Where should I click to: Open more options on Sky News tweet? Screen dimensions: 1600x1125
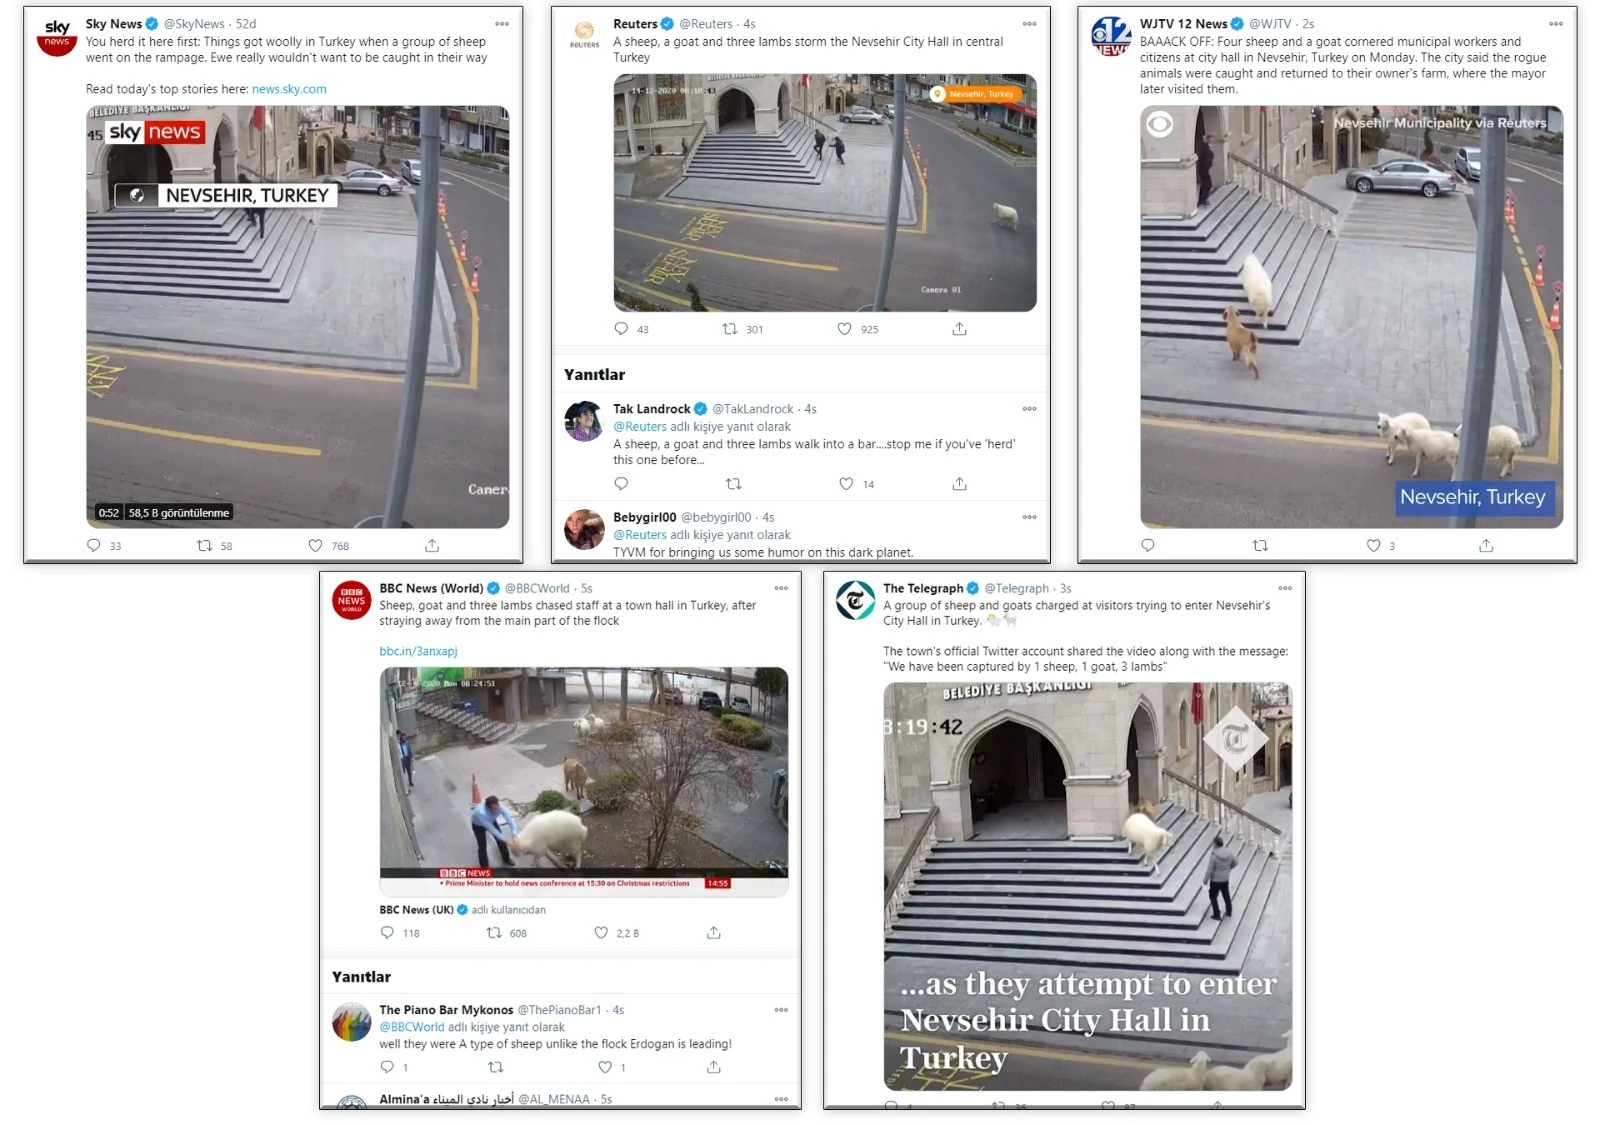pyautogui.click(x=502, y=24)
